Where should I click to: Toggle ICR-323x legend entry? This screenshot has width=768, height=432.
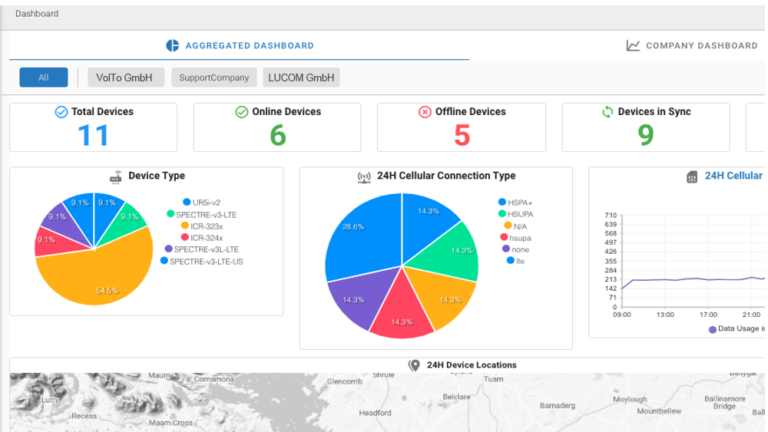pos(202,226)
